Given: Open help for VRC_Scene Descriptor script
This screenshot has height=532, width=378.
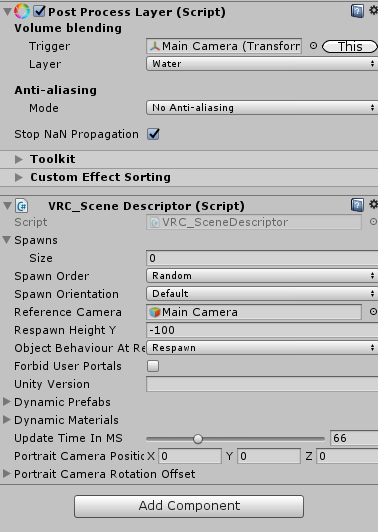Looking at the screenshot, I should point(357,205).
